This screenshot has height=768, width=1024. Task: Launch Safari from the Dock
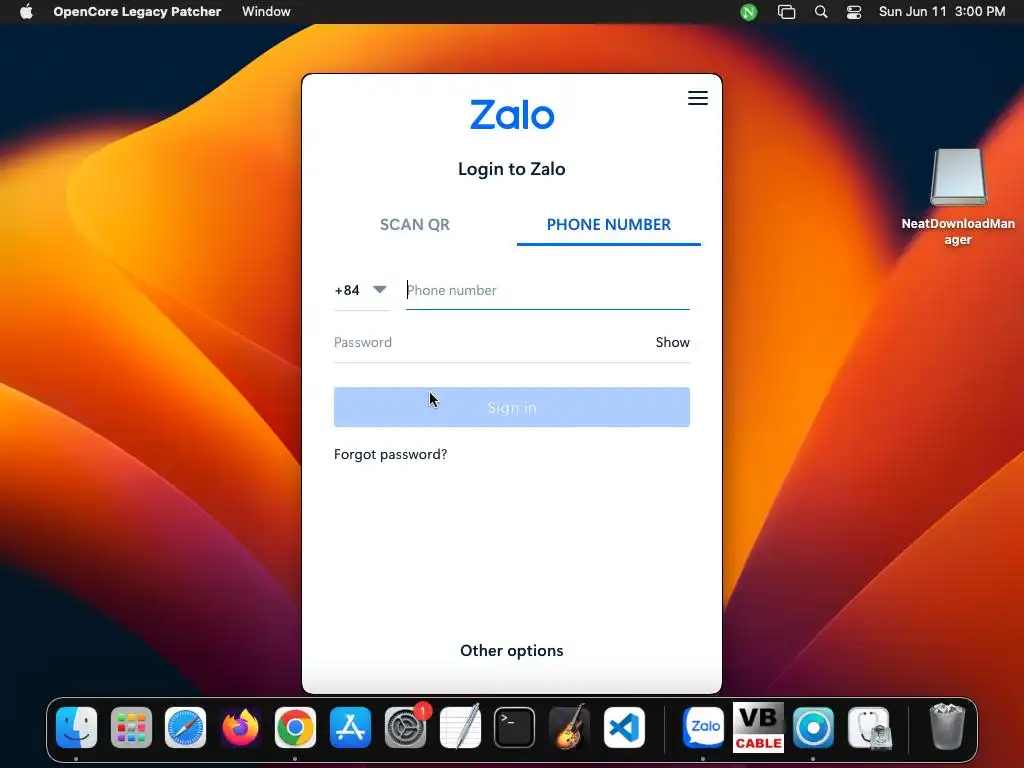(185, 727)
